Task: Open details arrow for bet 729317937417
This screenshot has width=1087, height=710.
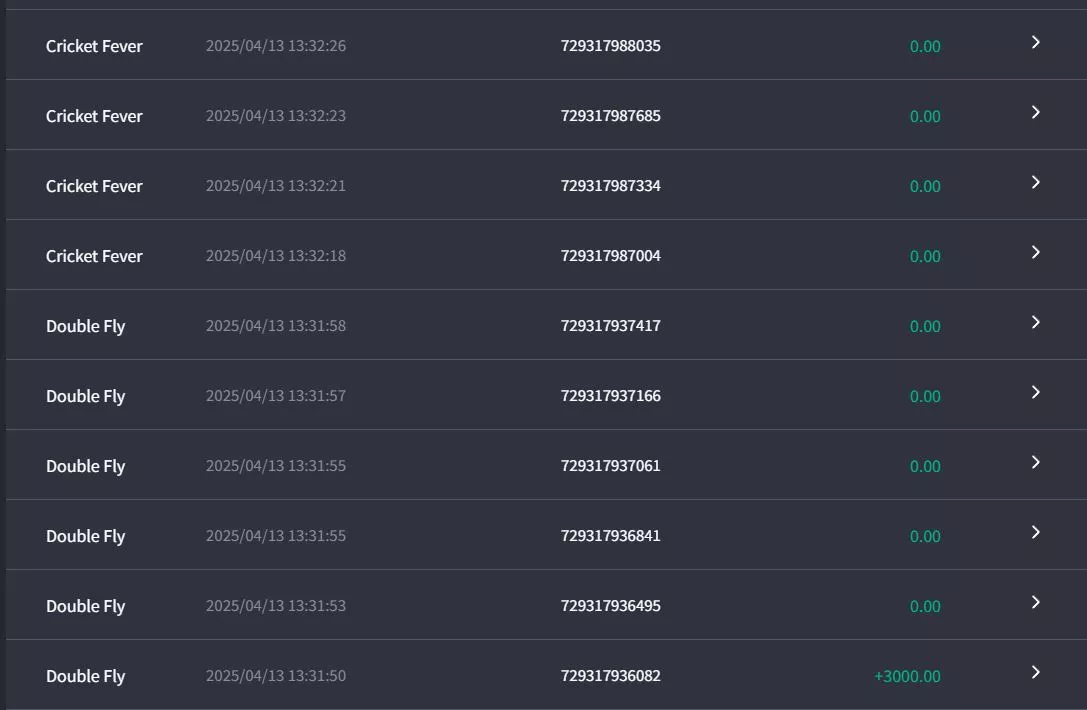Action: [x=1036, y=322]
